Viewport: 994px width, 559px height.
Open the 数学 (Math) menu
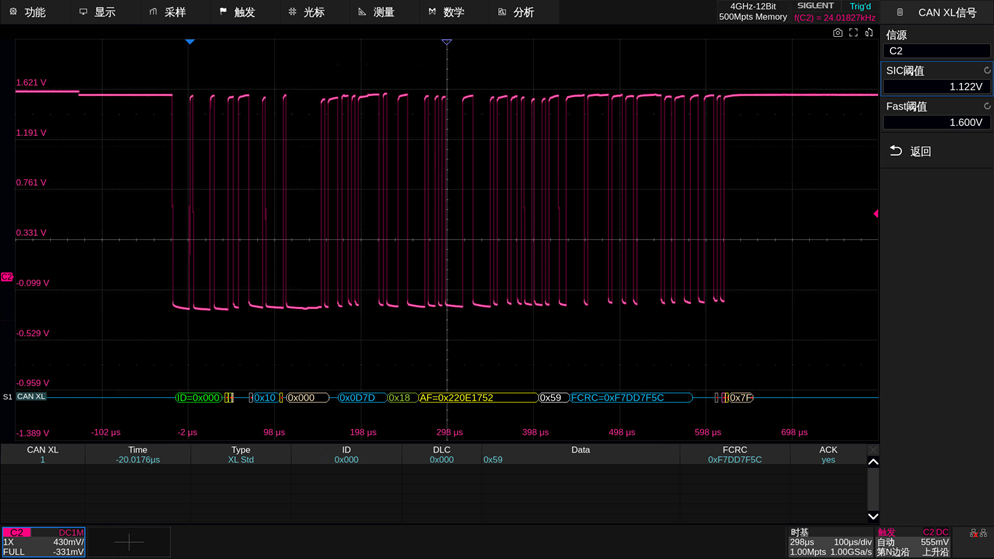coord(446,12)
